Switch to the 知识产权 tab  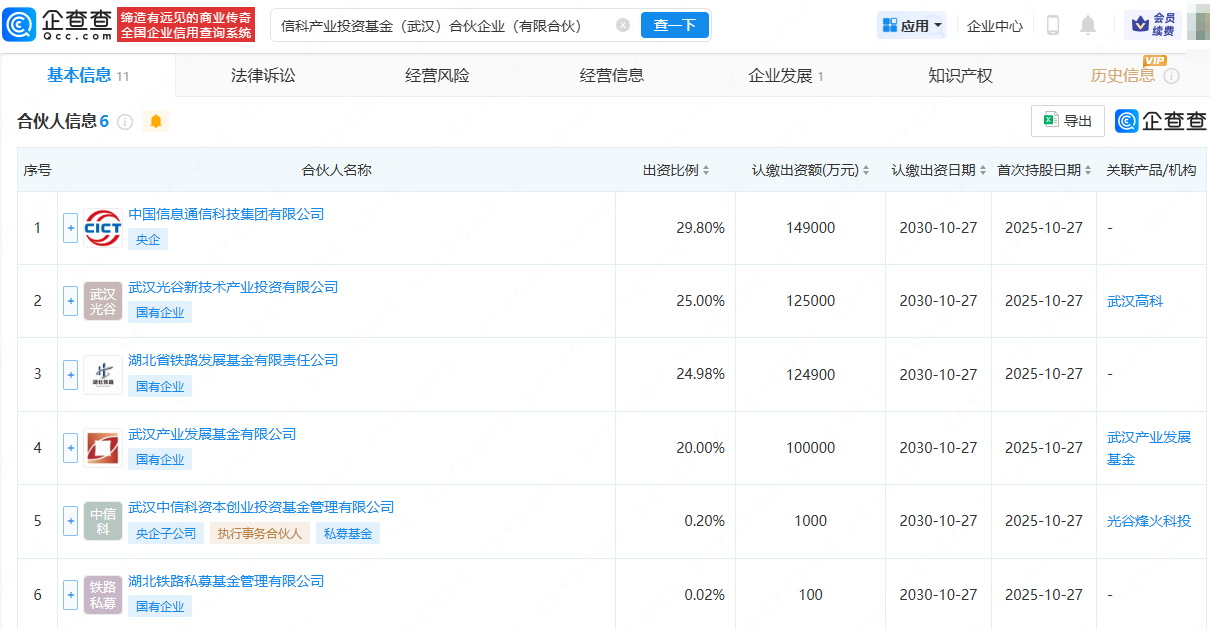click(960, 76)
